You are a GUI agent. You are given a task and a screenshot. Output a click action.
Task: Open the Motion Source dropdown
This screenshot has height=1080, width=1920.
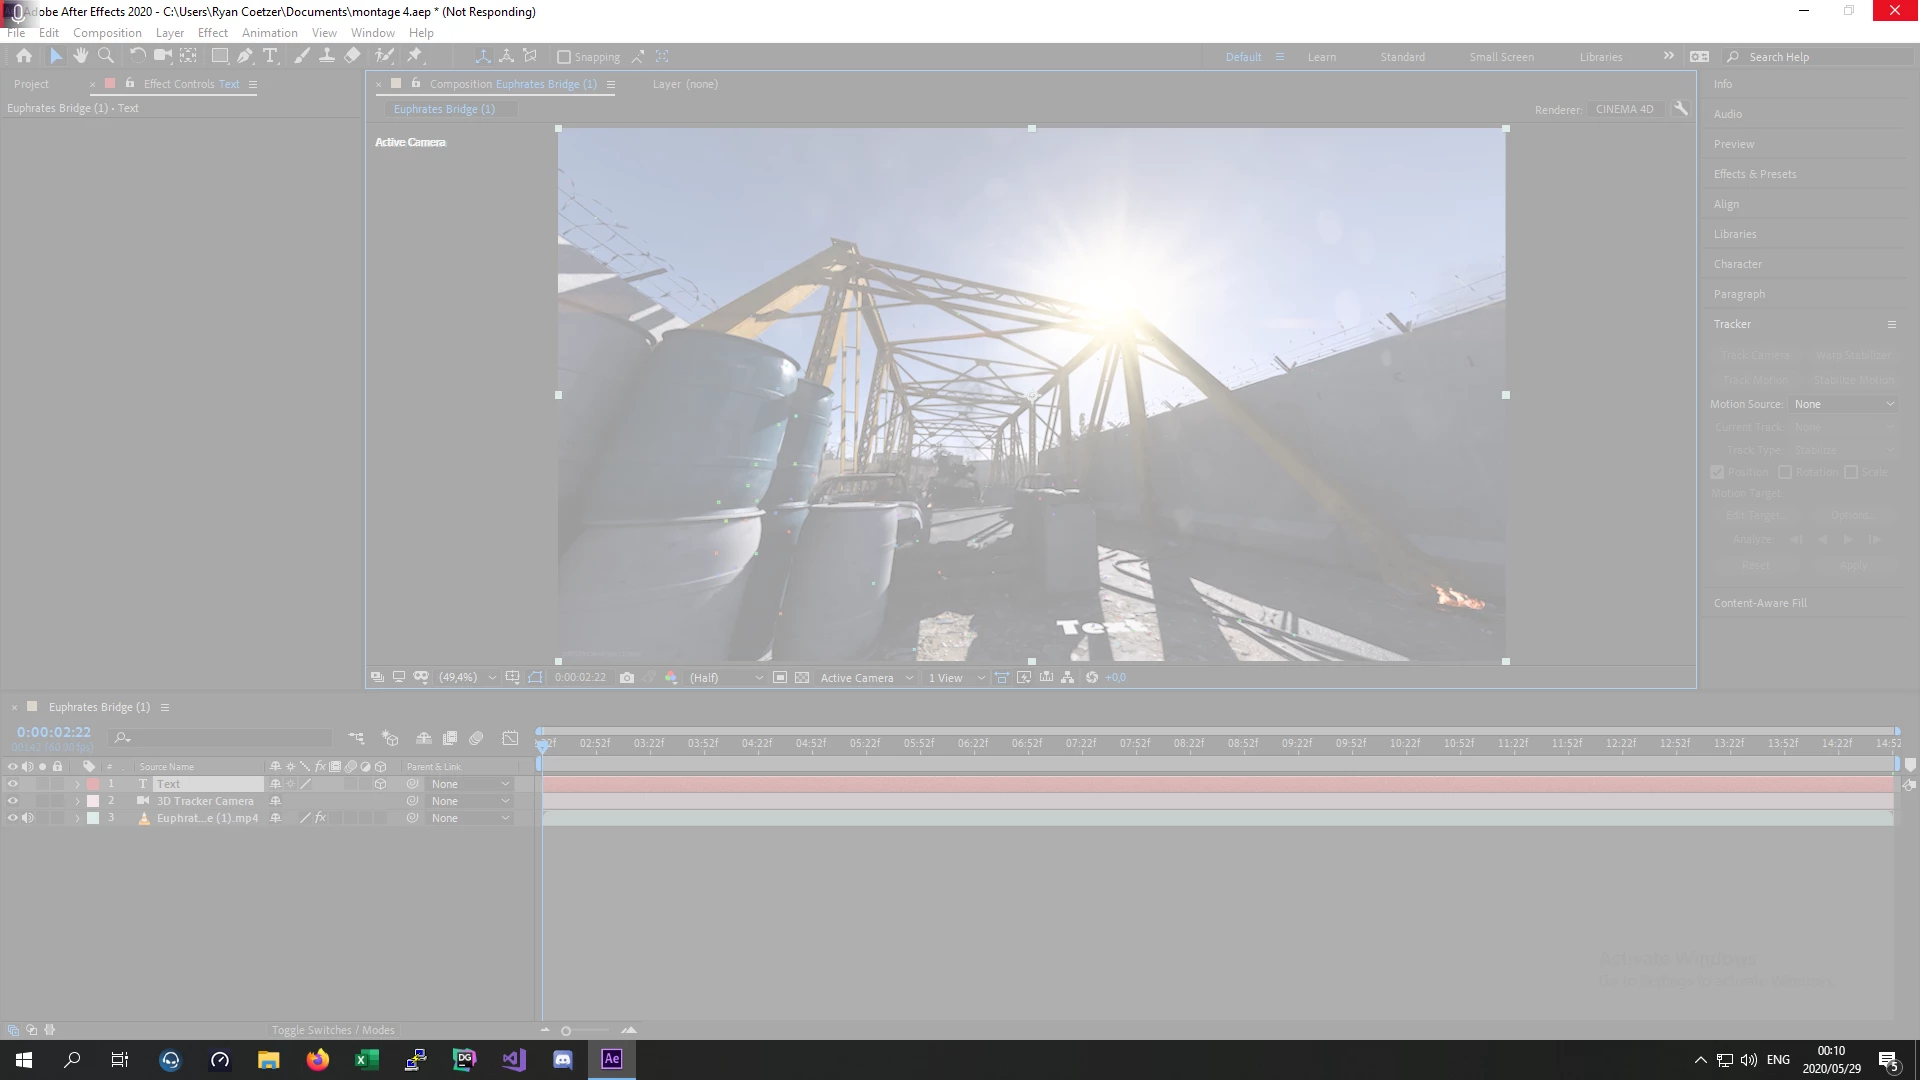pos(1844,404)
